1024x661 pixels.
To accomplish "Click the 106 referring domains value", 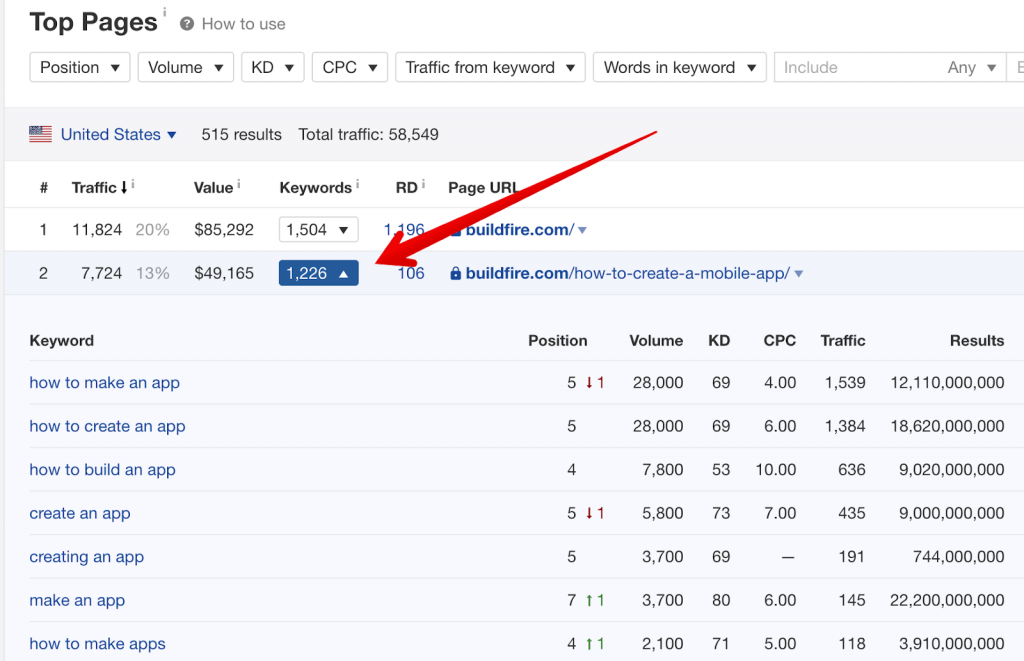I will (411, 272).
